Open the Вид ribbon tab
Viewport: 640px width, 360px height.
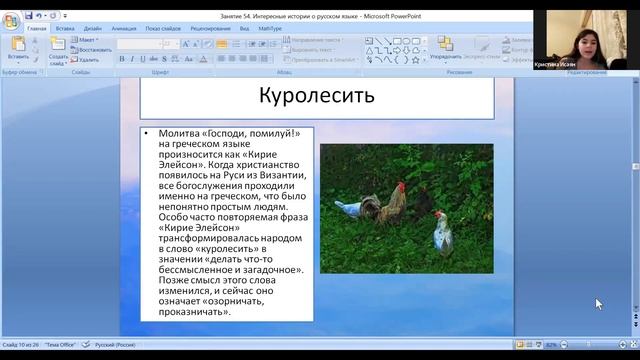coord(244,29)
